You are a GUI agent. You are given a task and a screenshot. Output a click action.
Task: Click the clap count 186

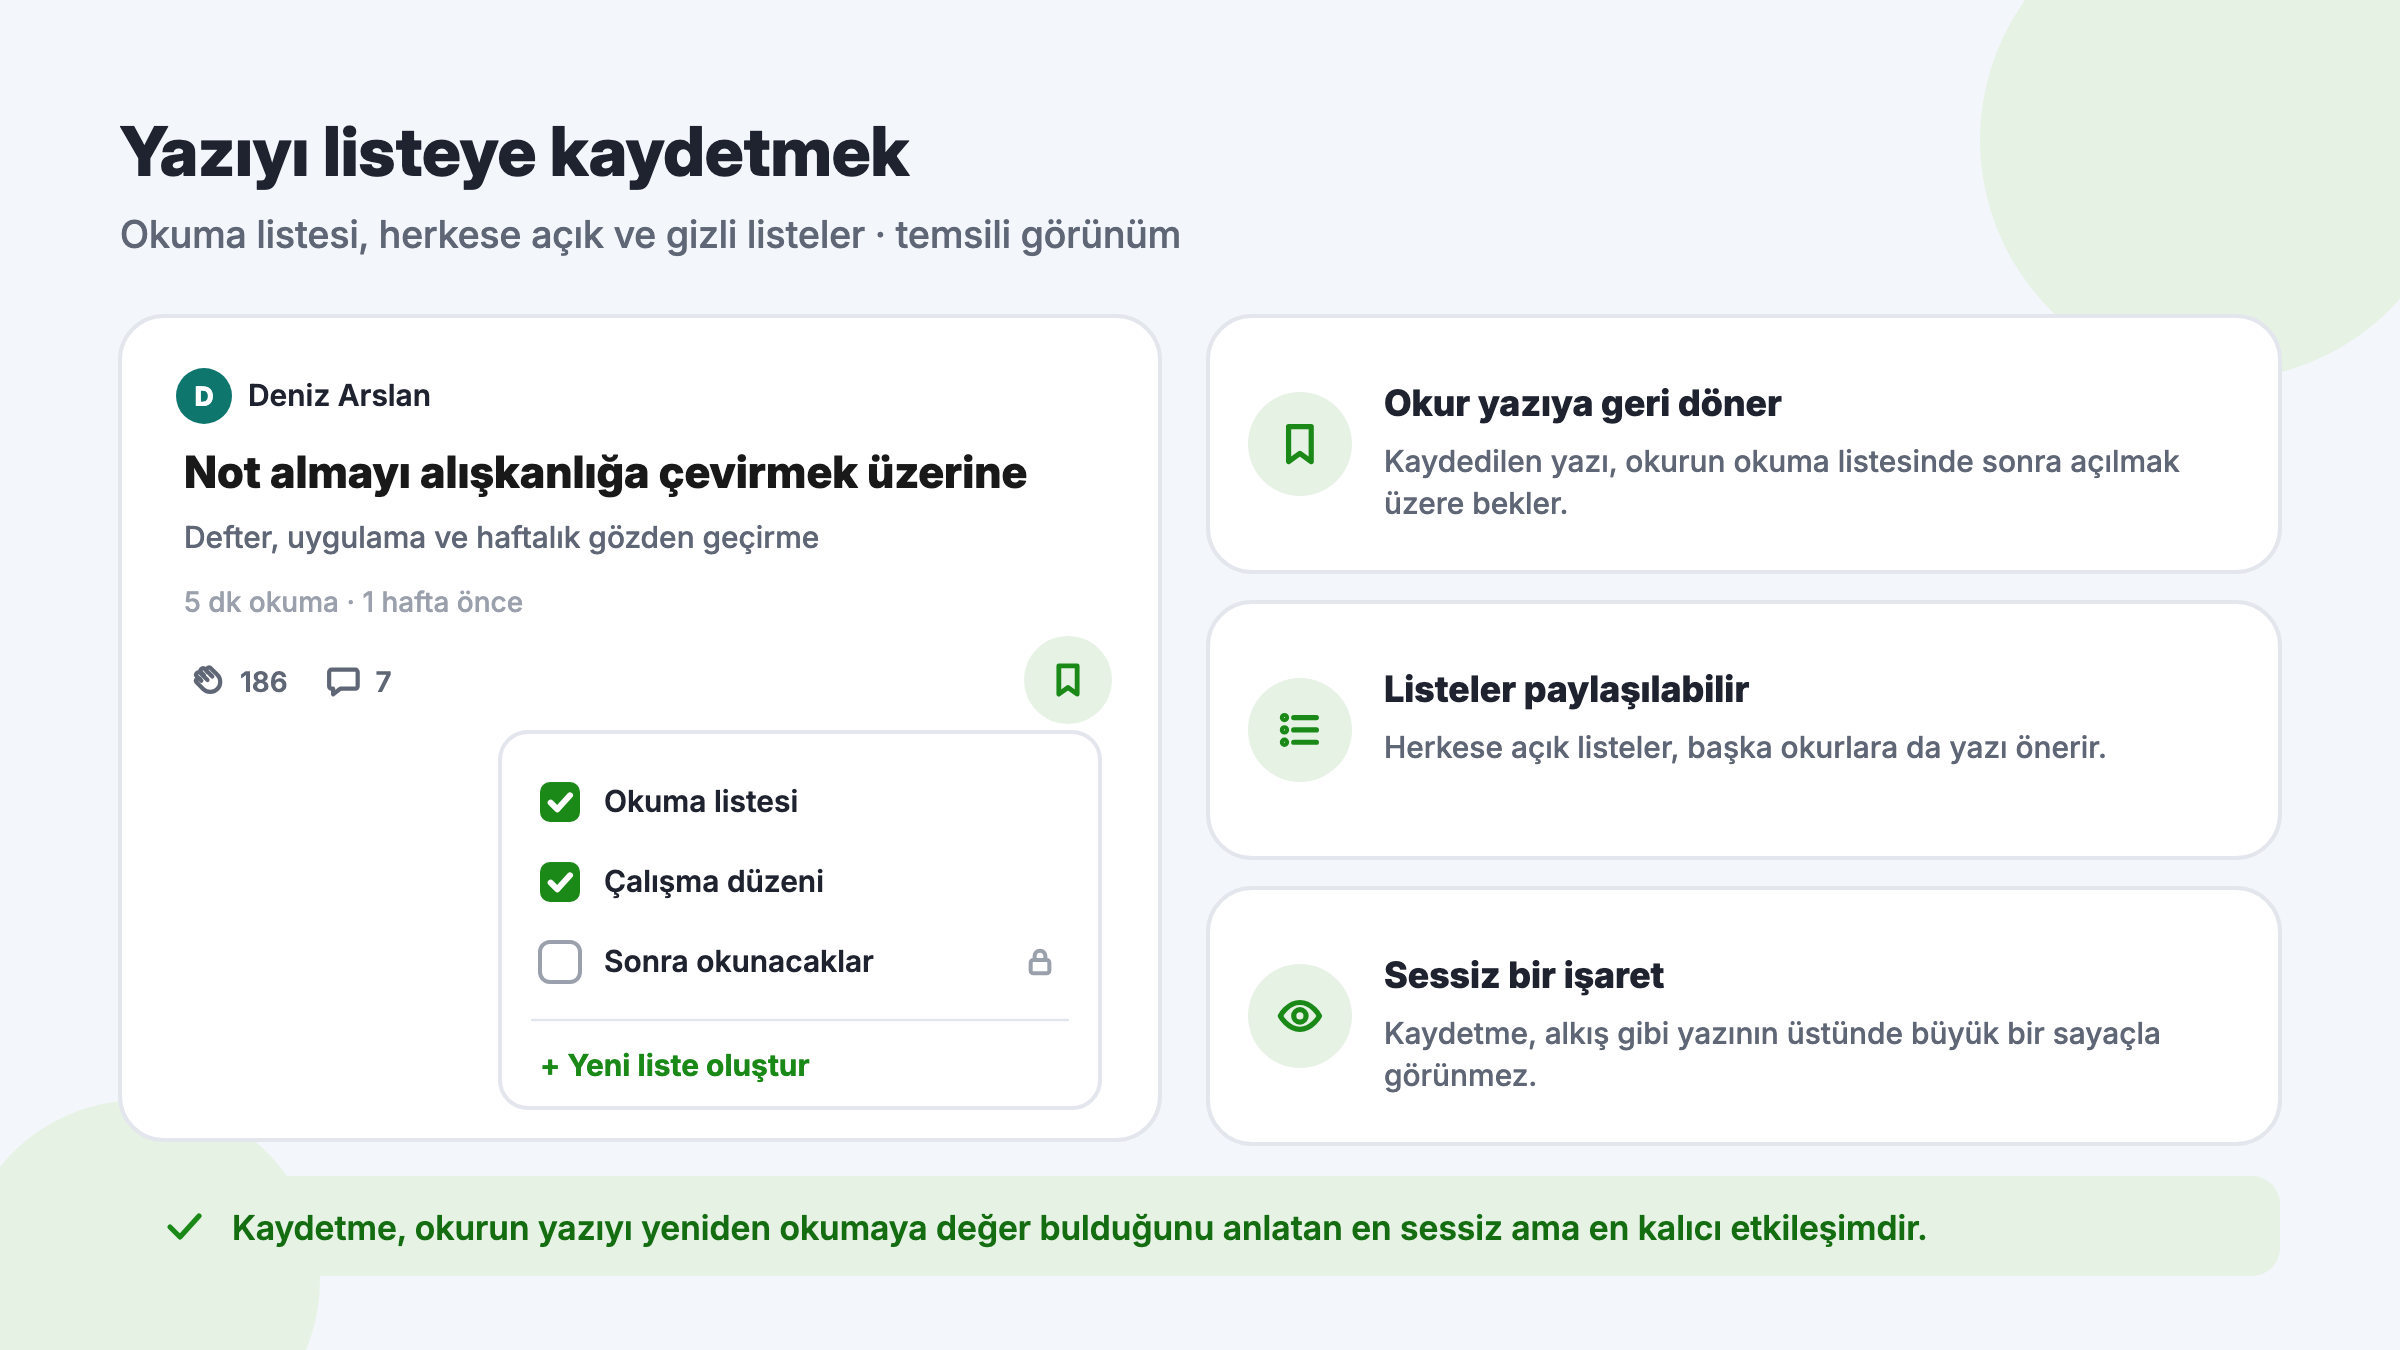263,682
